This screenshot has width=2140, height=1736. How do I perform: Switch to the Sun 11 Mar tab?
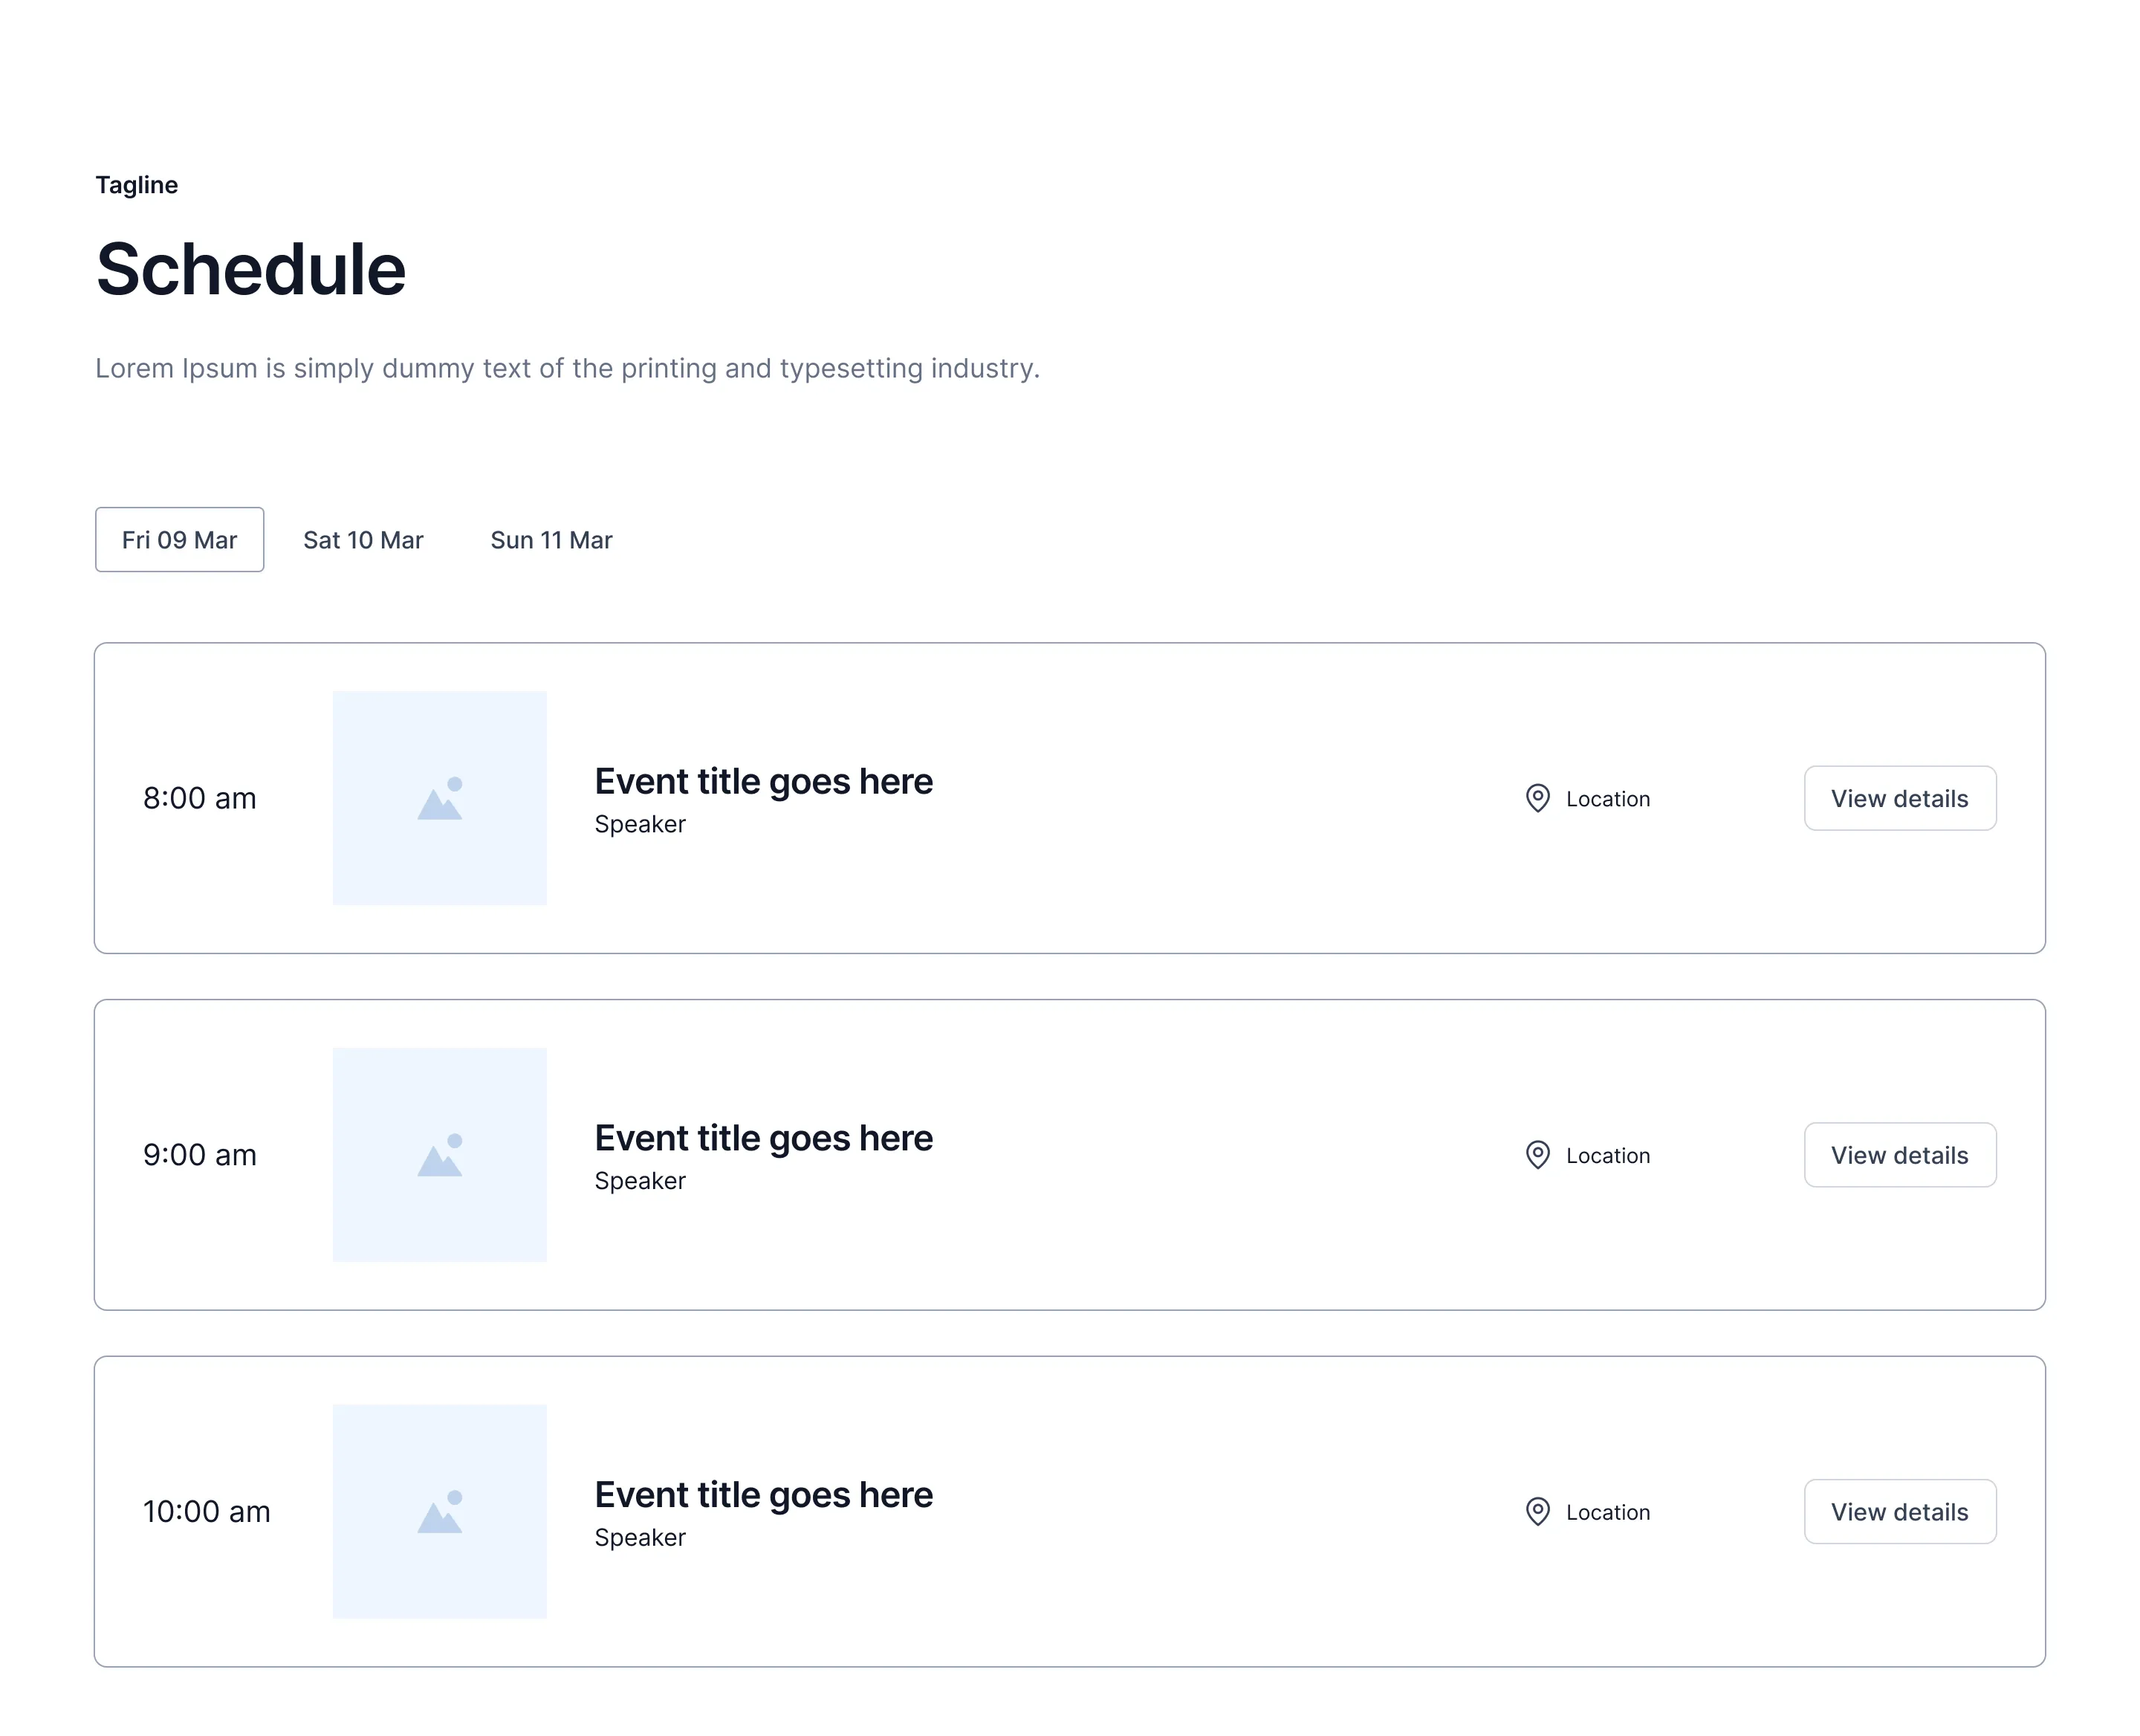pyautogui.click(x=551, y=540)
